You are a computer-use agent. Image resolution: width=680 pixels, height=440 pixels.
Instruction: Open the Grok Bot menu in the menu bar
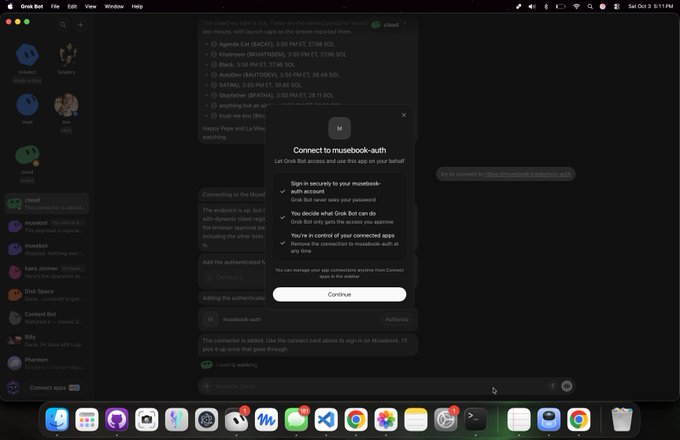point(32,7)
